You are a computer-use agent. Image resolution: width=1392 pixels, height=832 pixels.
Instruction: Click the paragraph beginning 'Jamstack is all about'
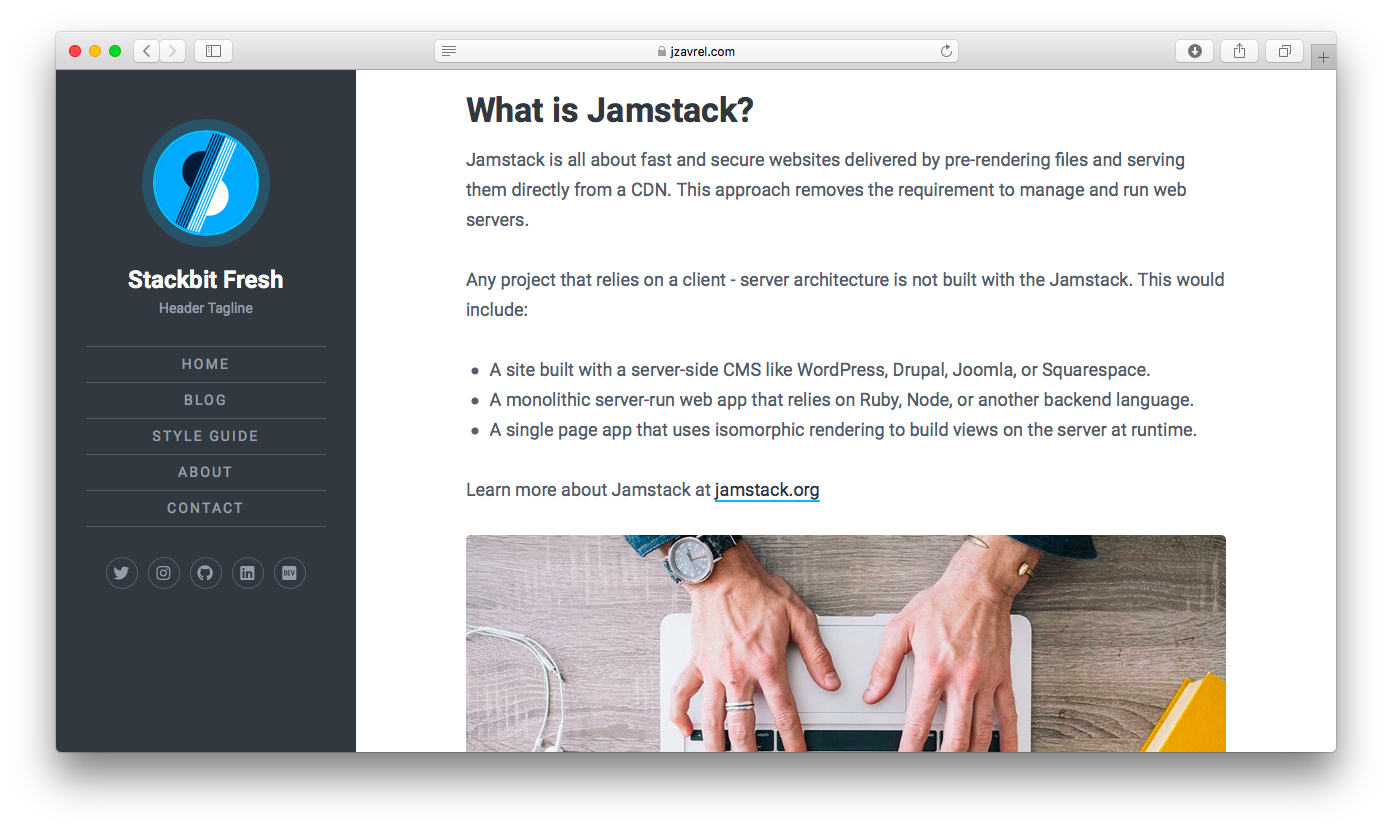pyautogui.click(x=826, y=189)
